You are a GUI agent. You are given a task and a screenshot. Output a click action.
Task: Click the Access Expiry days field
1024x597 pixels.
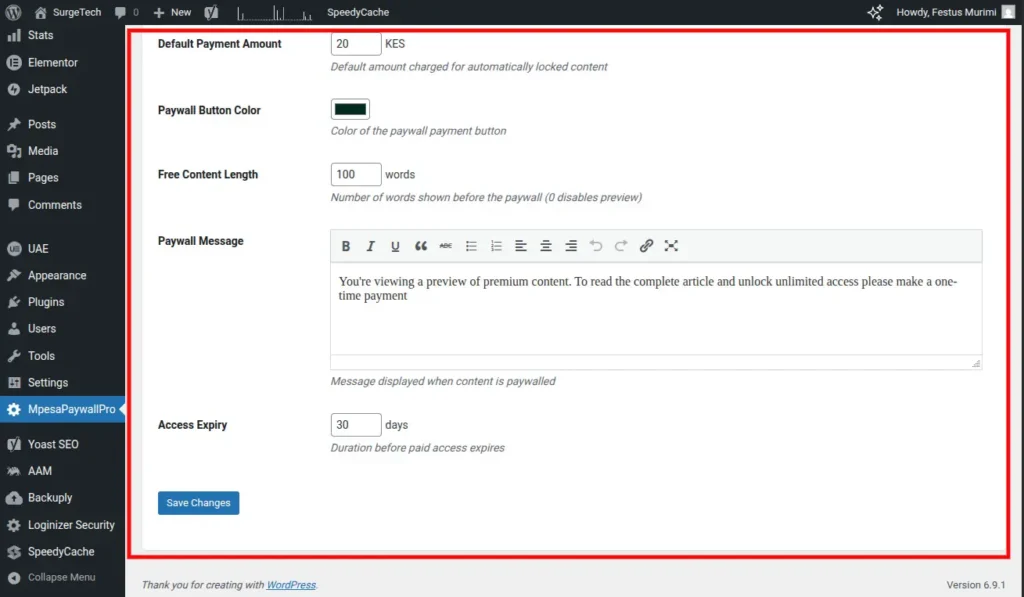click(356, 425)
